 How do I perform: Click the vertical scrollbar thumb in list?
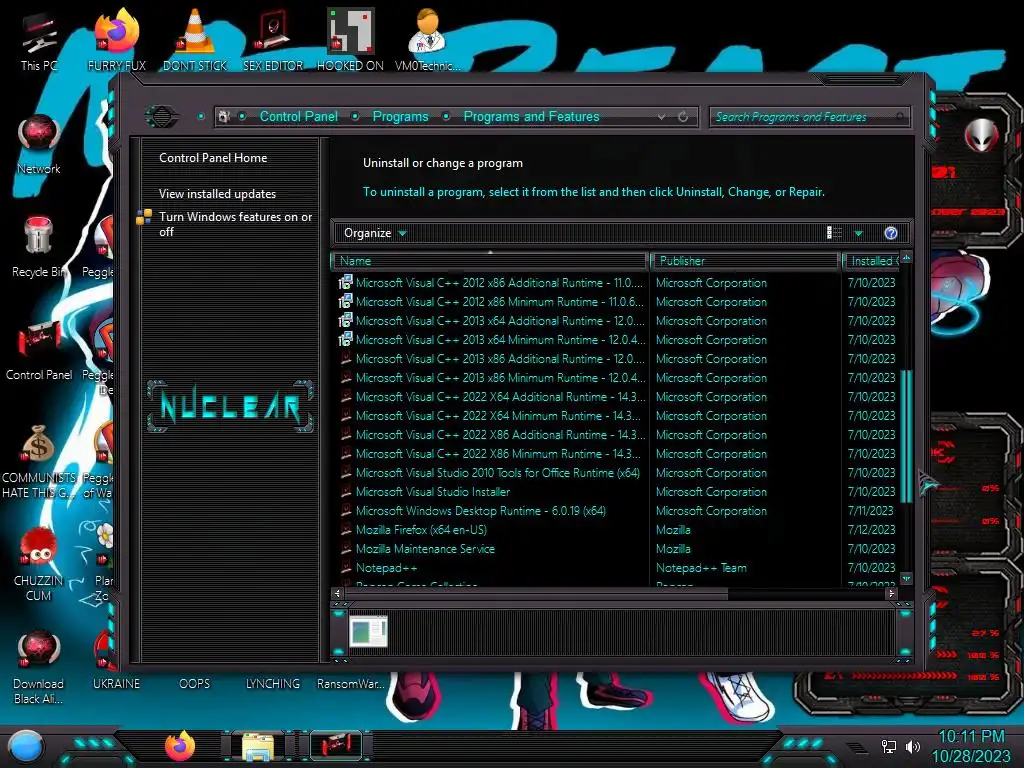click(x=906, y=436)
